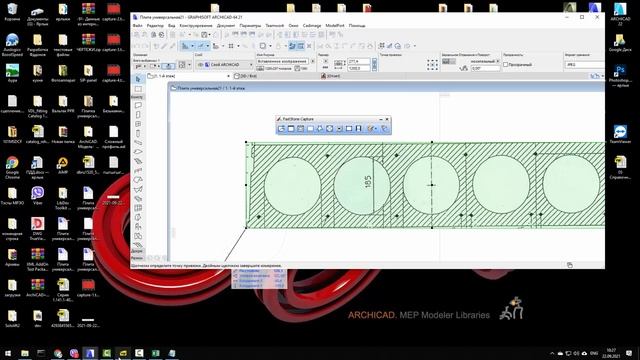Open the Файл menu in ARCHICAD

click(137, 25)
